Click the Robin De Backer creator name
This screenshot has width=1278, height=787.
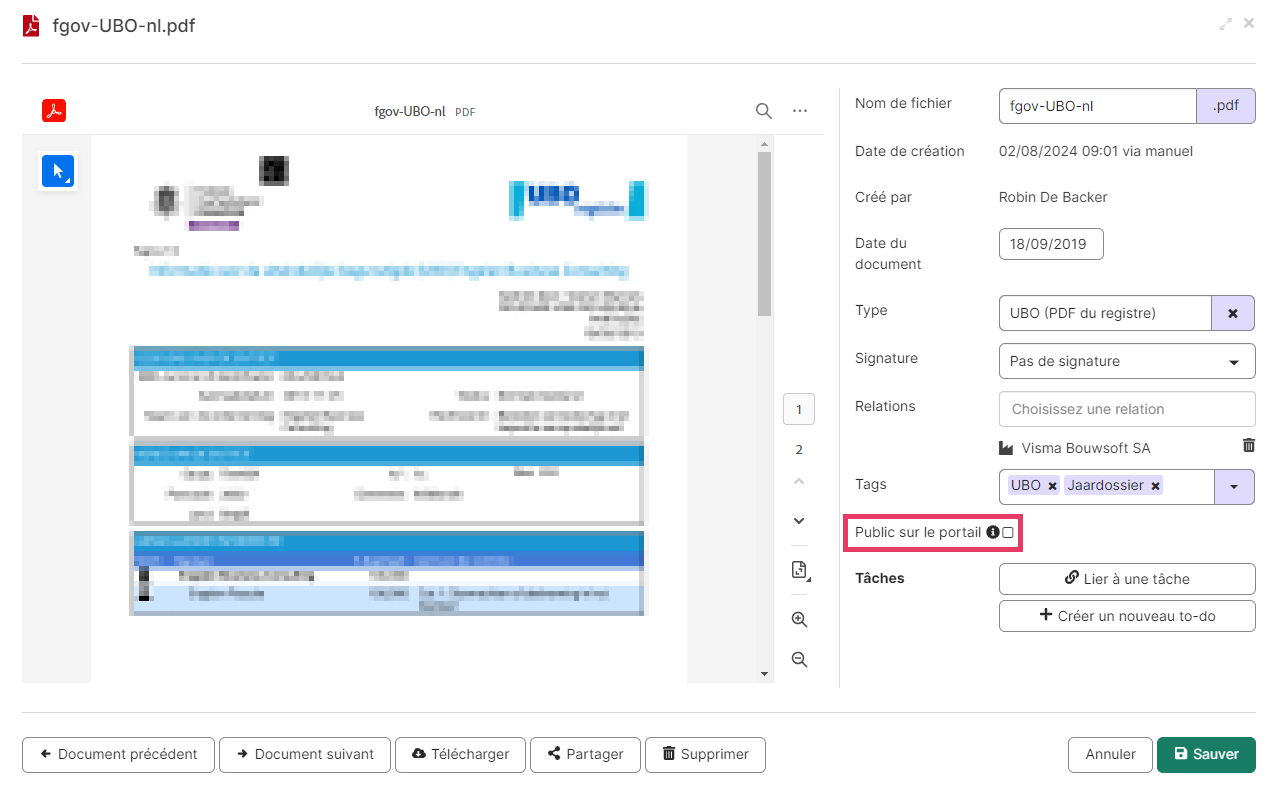click(1053, 197)
